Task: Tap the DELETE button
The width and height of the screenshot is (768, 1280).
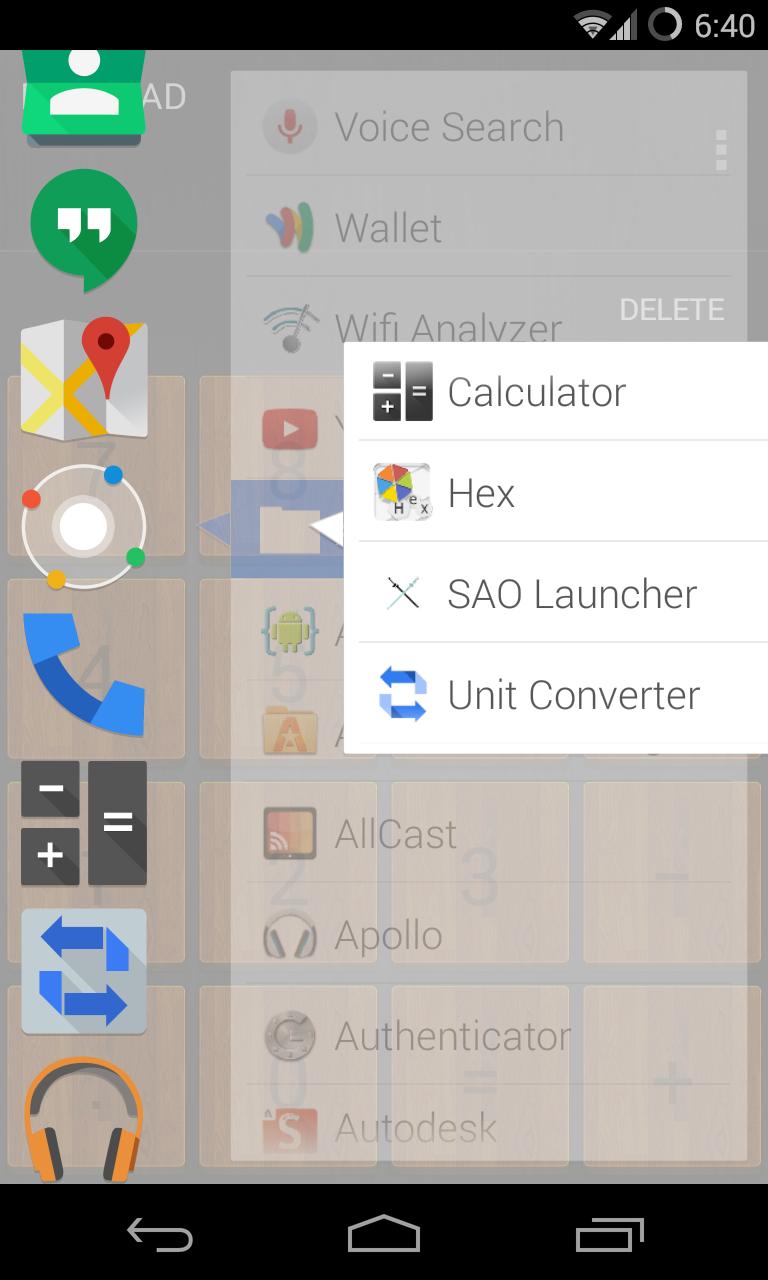Action: (672, 310)
